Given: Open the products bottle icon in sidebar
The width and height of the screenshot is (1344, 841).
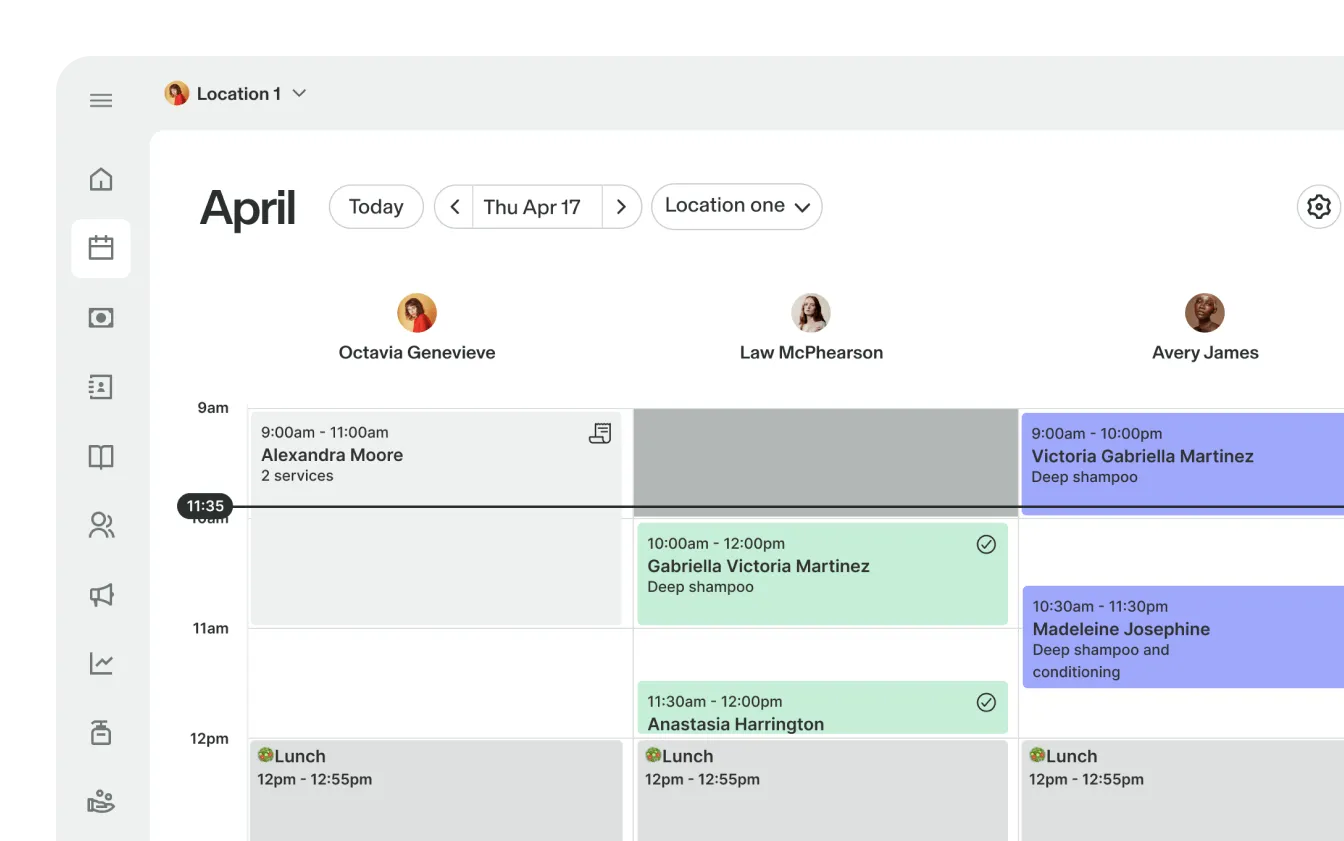Looking at the screenshot, I should click(100, 732).
